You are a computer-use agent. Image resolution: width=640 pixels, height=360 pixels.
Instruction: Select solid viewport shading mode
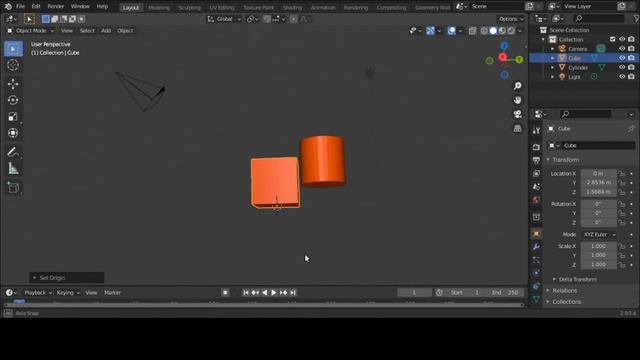[x=493, y=31]
